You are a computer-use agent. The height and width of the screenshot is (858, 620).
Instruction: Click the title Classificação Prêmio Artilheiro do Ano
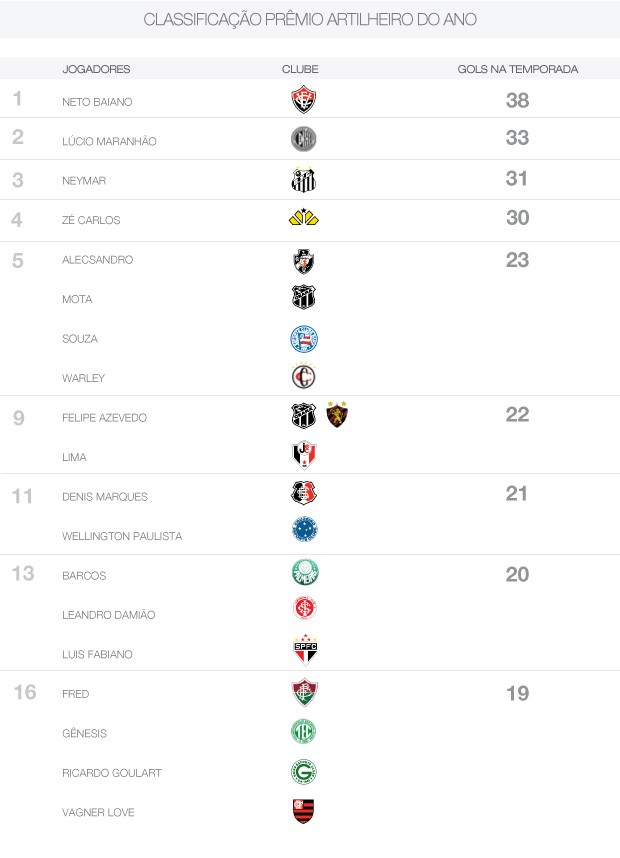(x=310, y=19)
